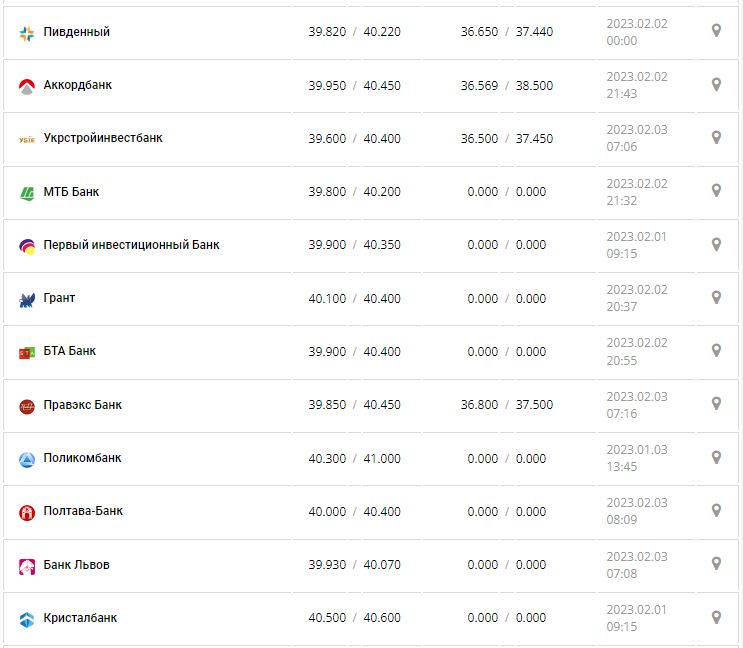Click the Правэкс Банк logo icon

click(x=27, y=406)
